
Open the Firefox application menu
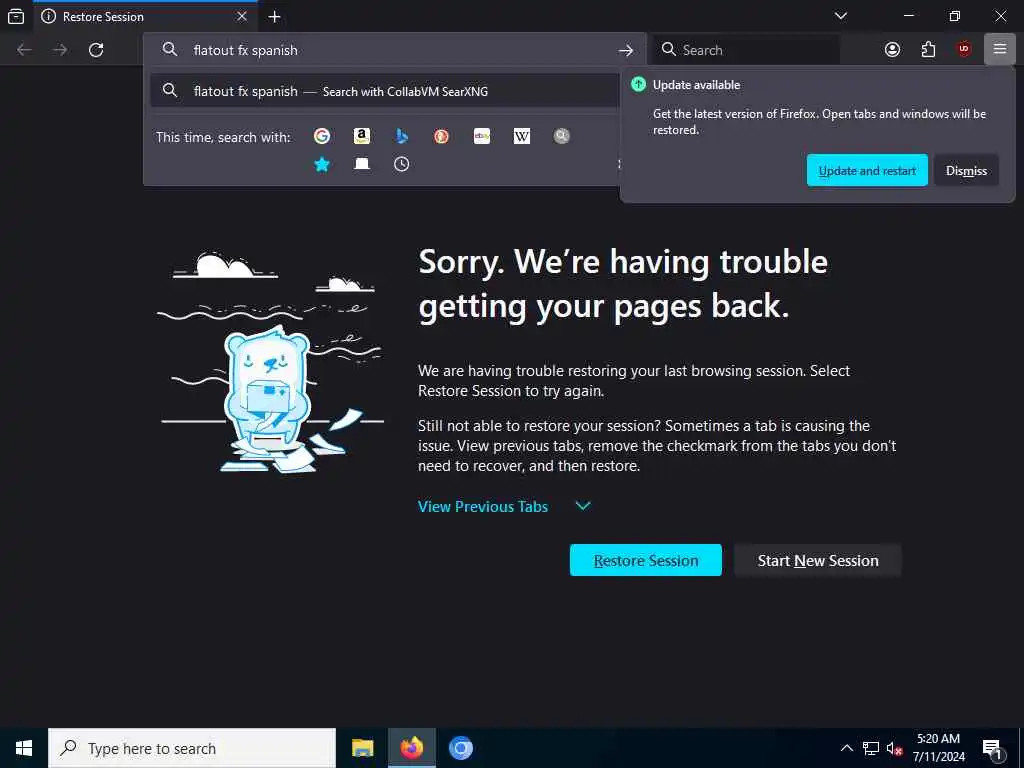pyautogui.click(x=1000, y=49)
